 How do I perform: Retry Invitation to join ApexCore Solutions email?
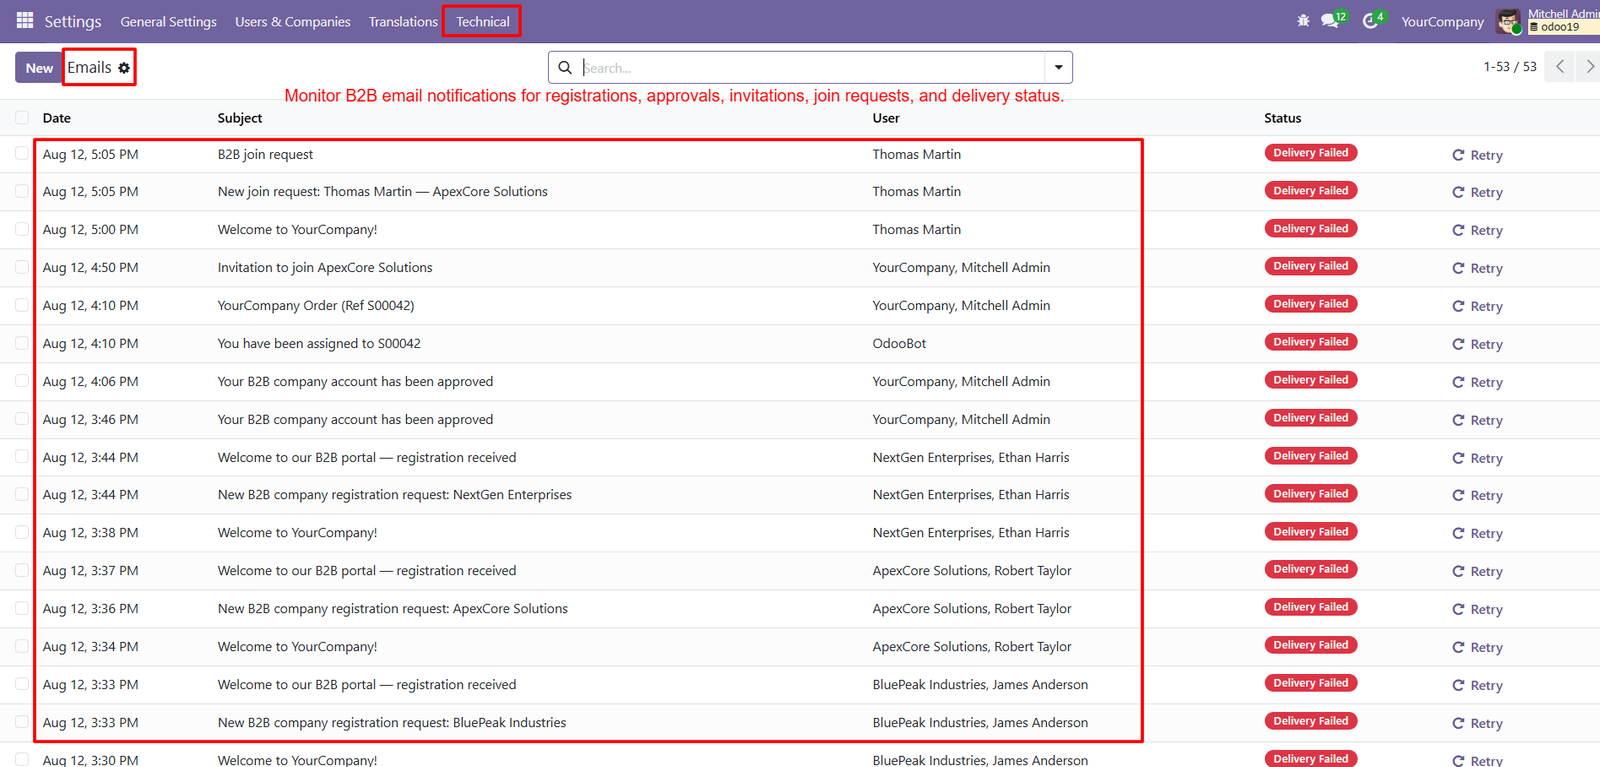click(1477, 268)
